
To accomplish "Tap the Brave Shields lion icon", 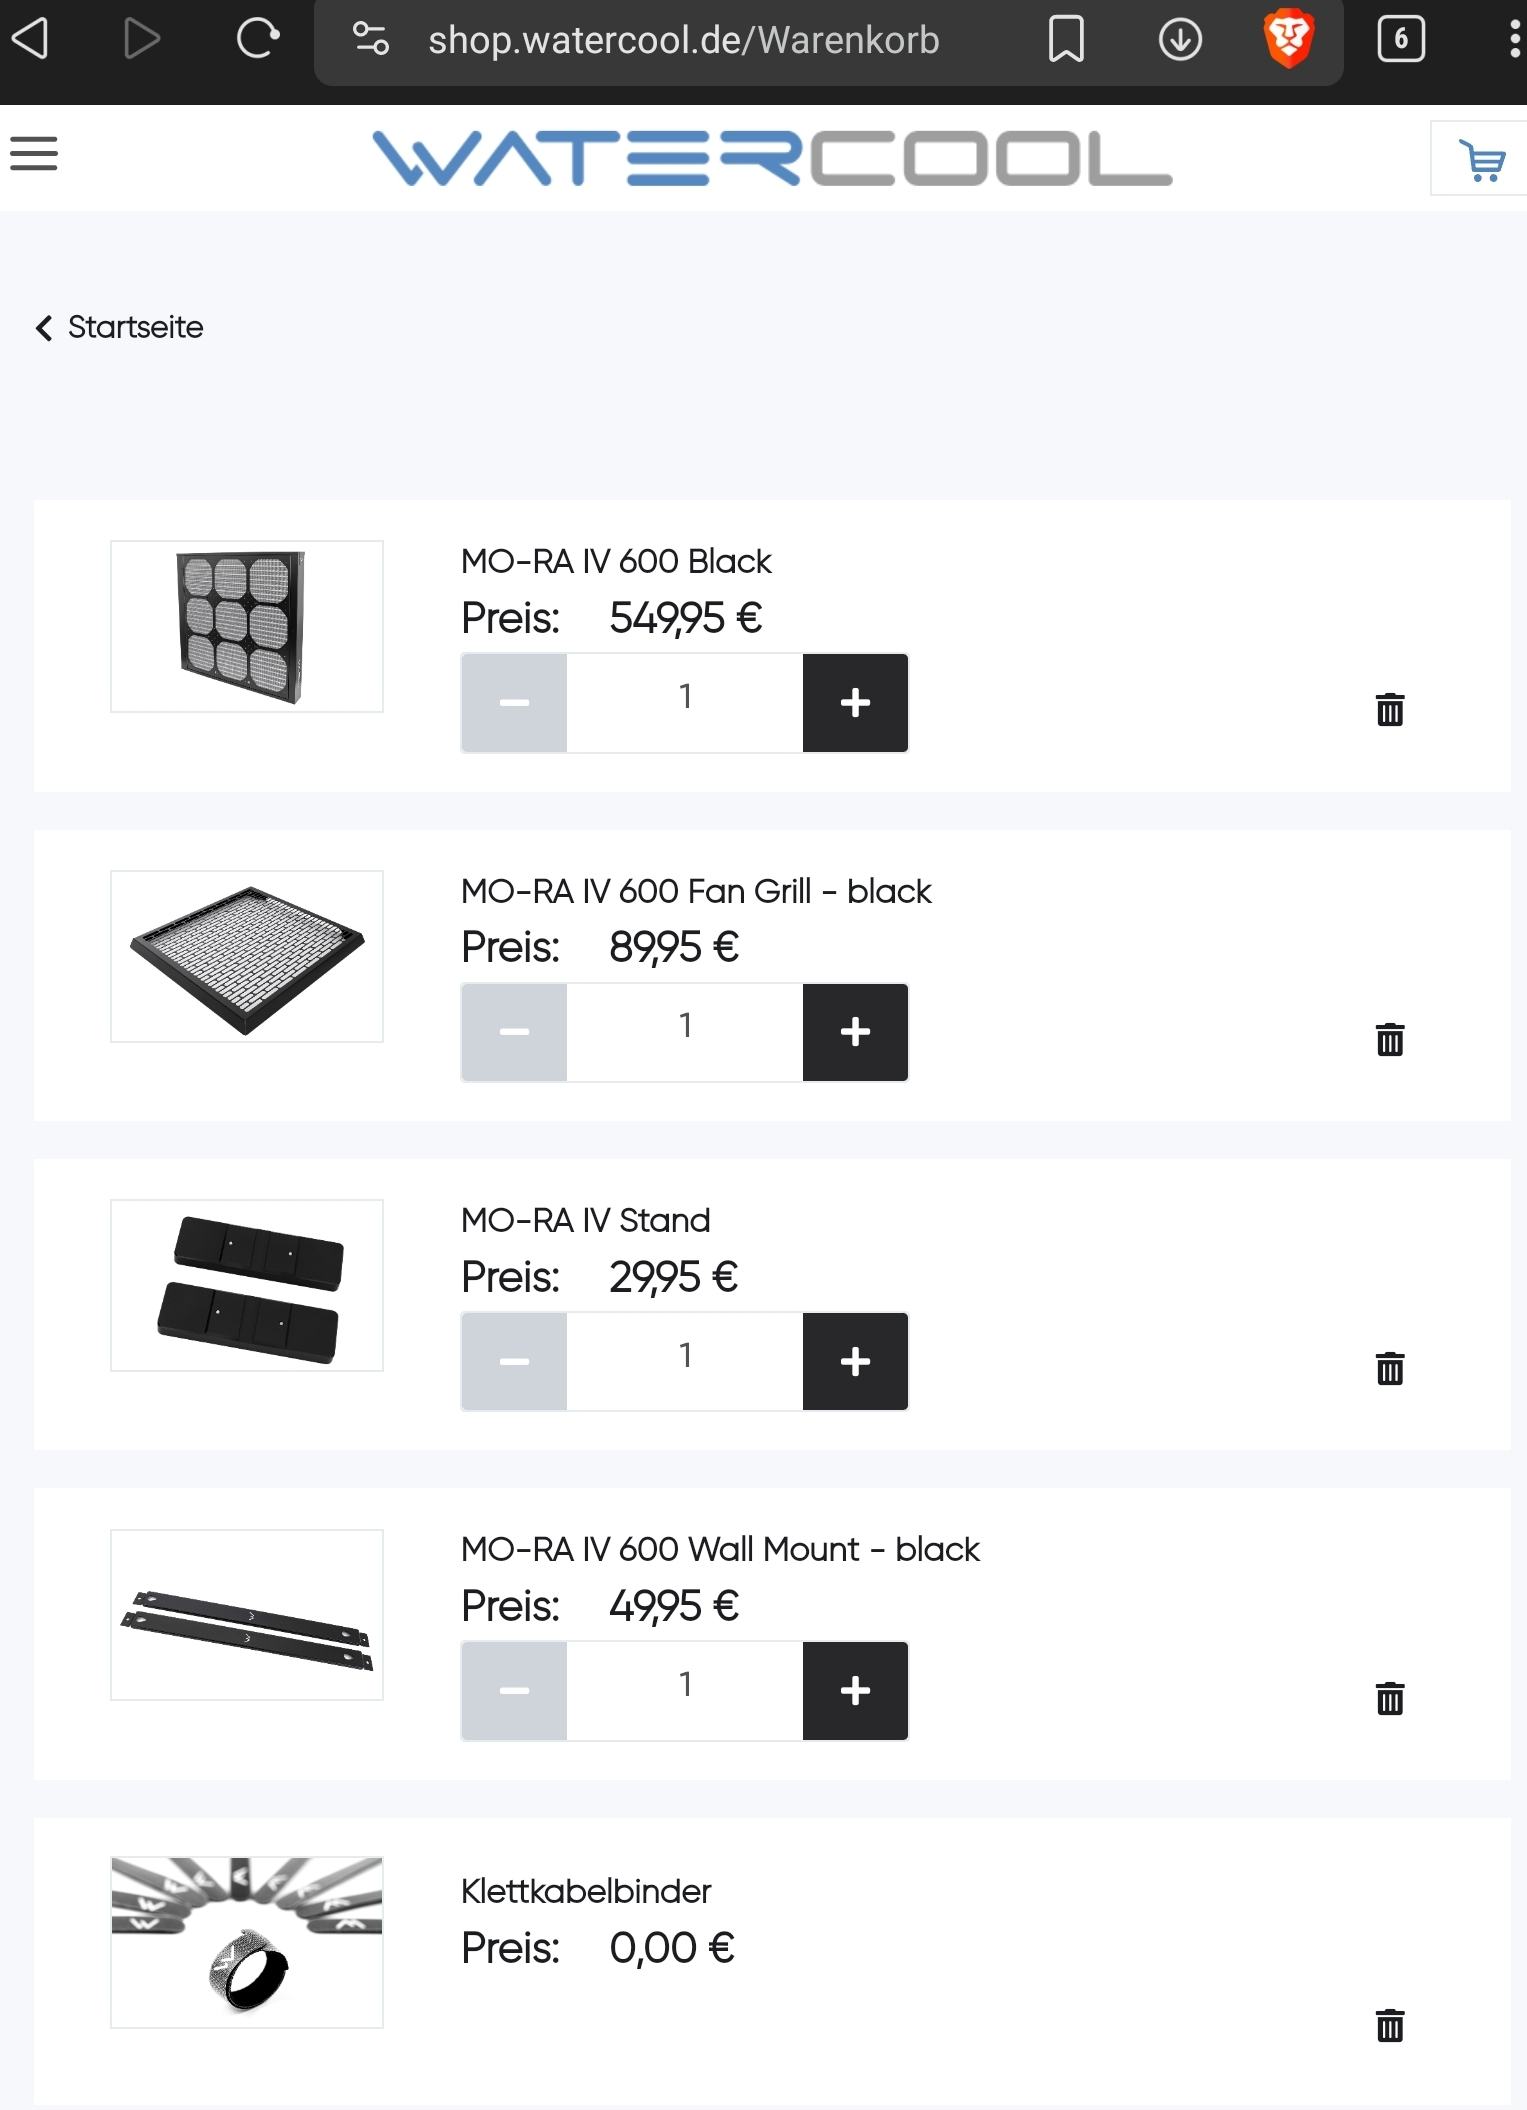I will click(x=1288, y=40).
